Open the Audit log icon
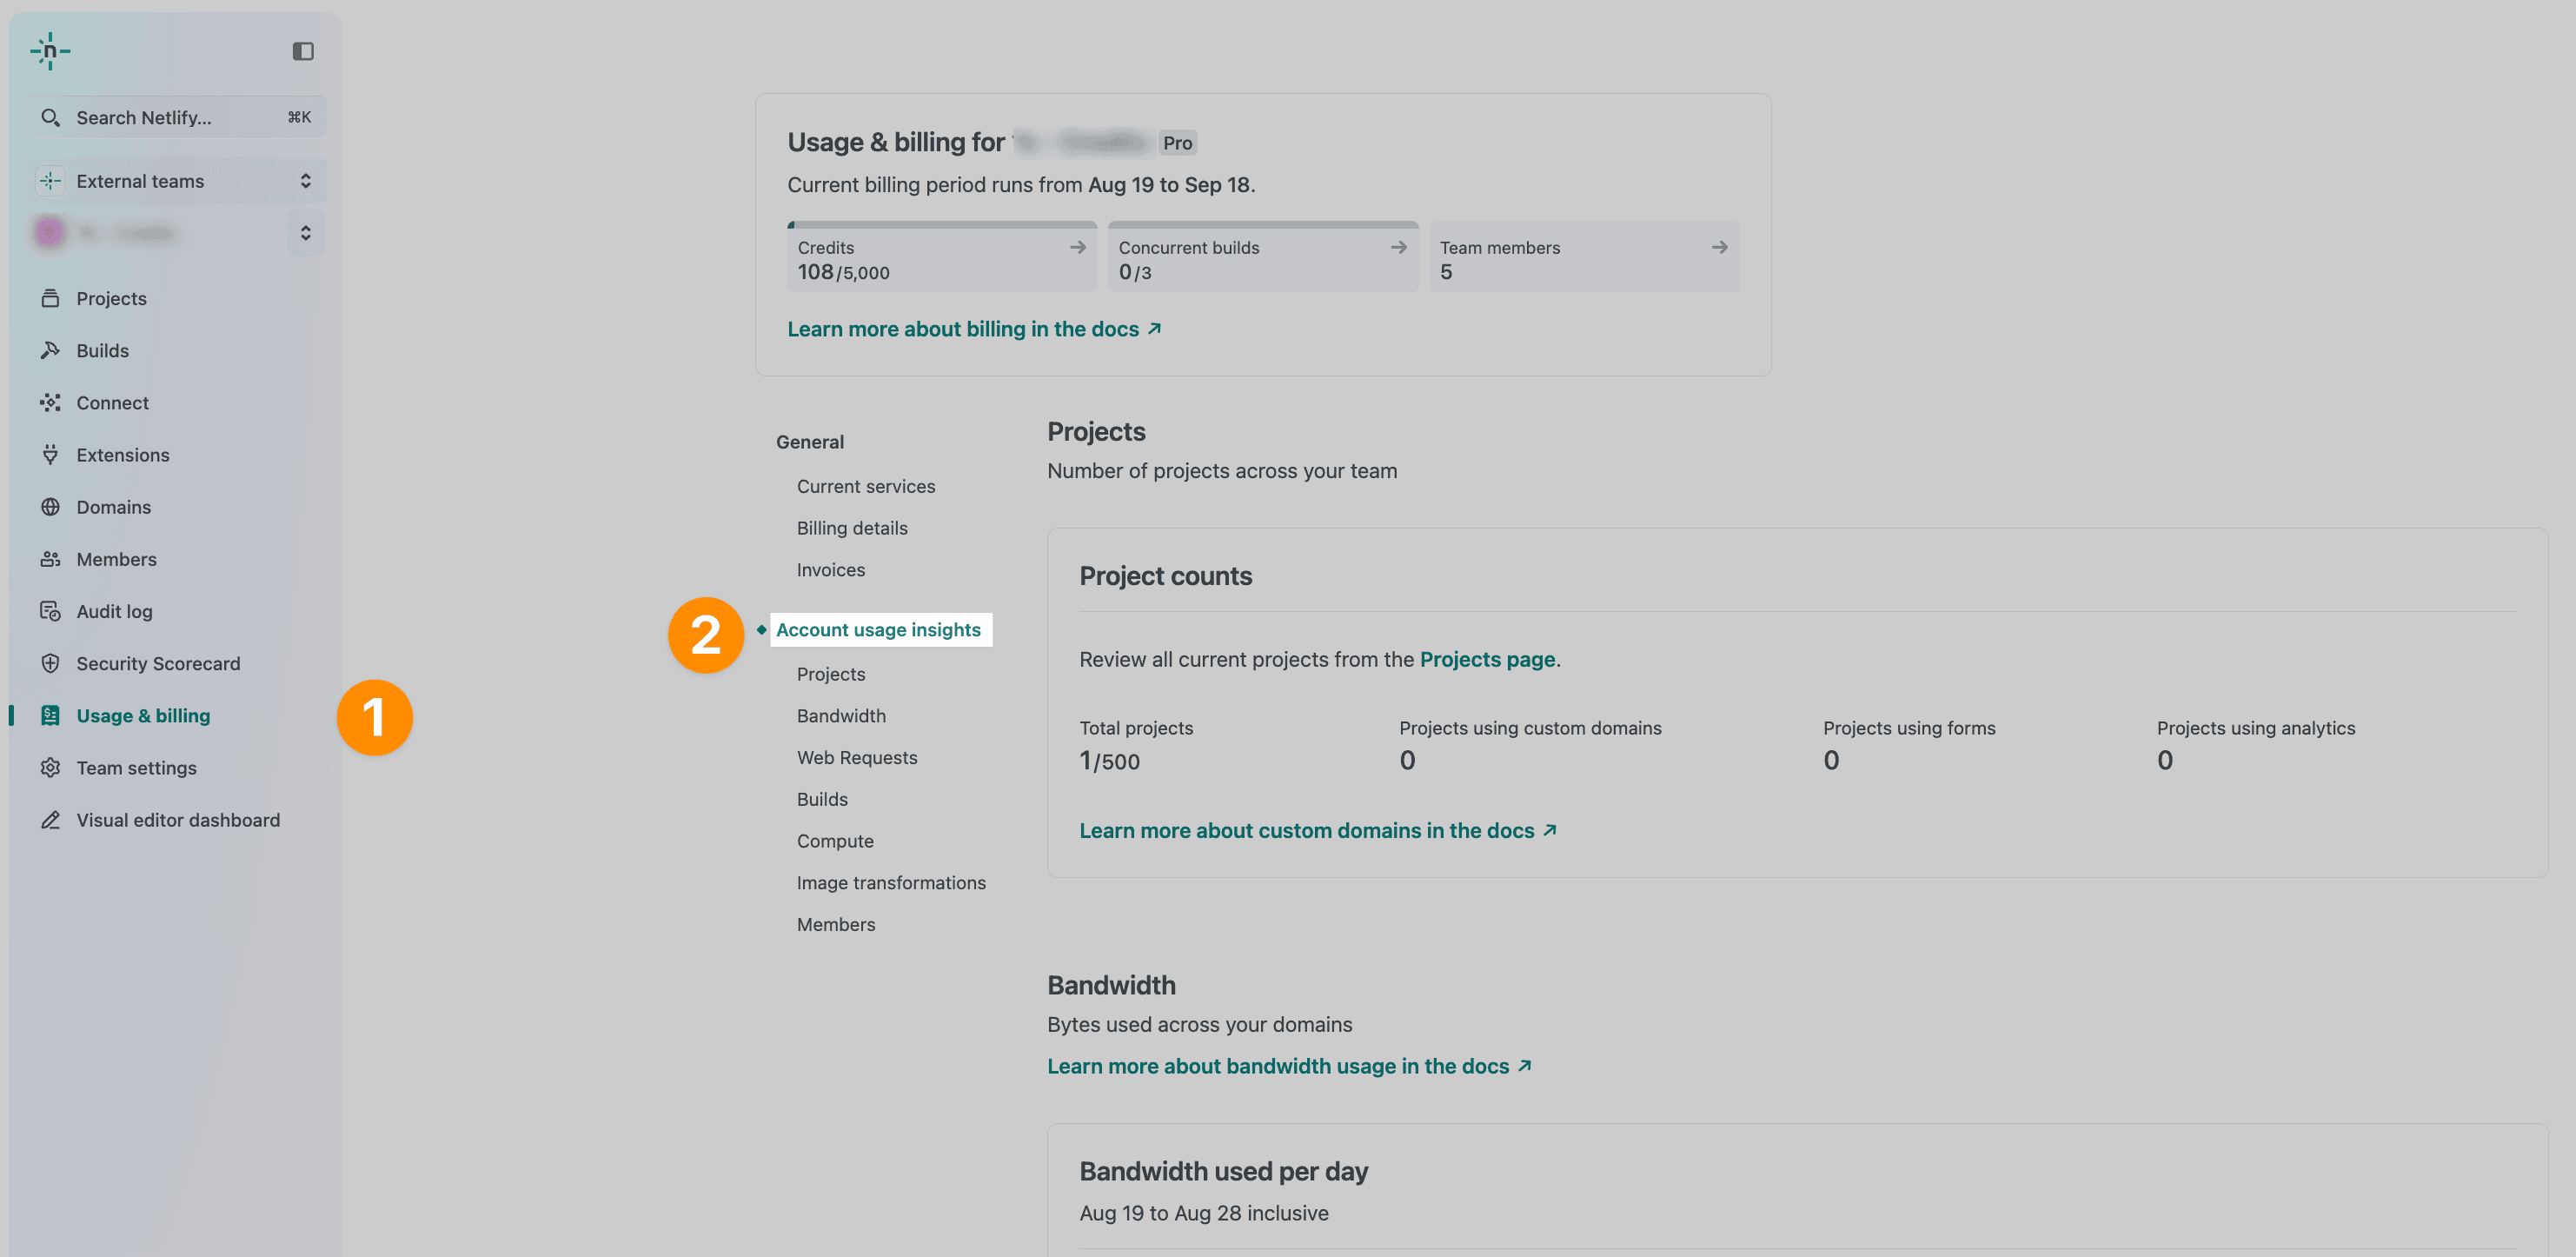The height and width of the screenshot is (1257, 2576). click(50, 611)
